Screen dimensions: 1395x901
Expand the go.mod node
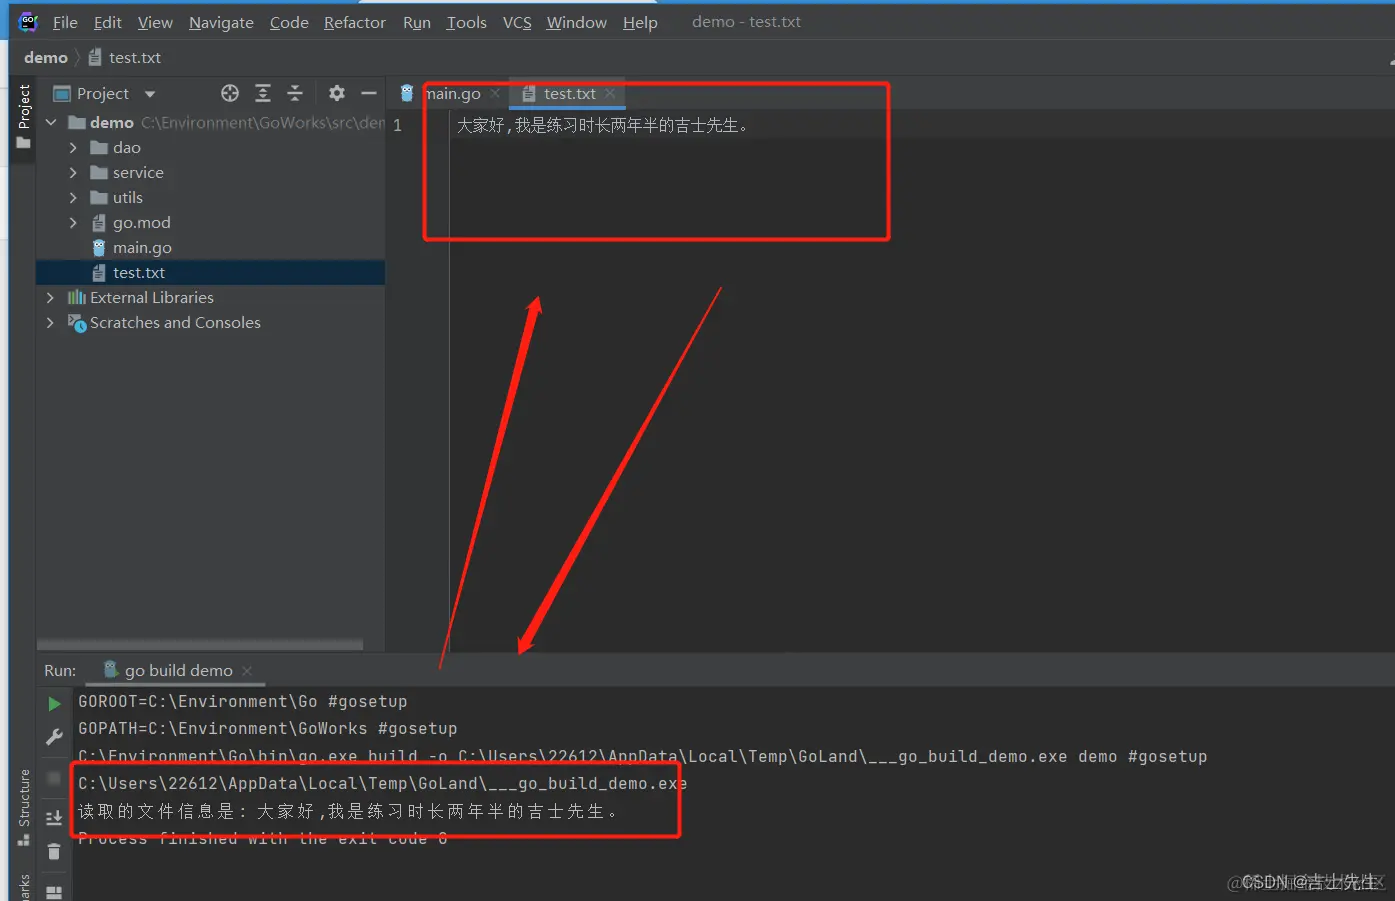(x=73, y=222)
